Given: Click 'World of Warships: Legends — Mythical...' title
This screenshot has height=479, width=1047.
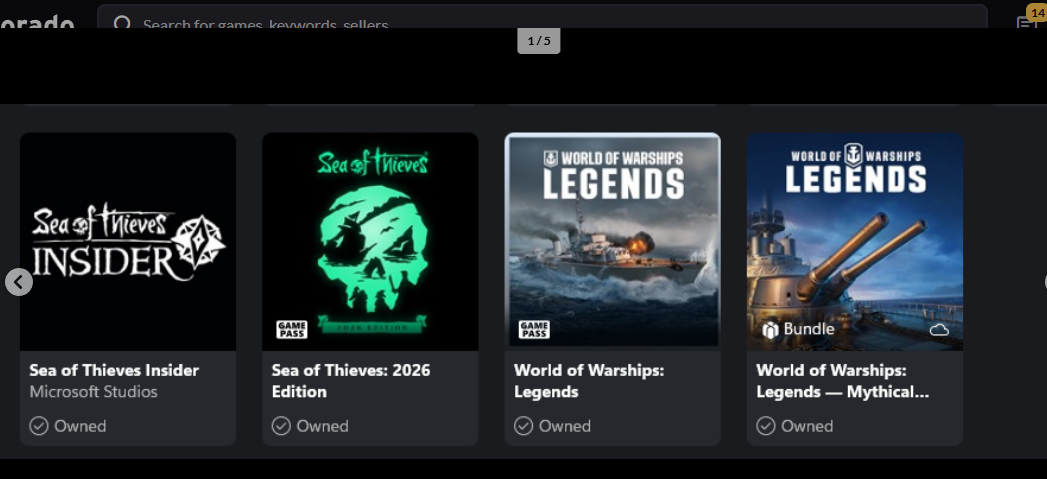Looking at the screenshot, I should pos(843,381).
